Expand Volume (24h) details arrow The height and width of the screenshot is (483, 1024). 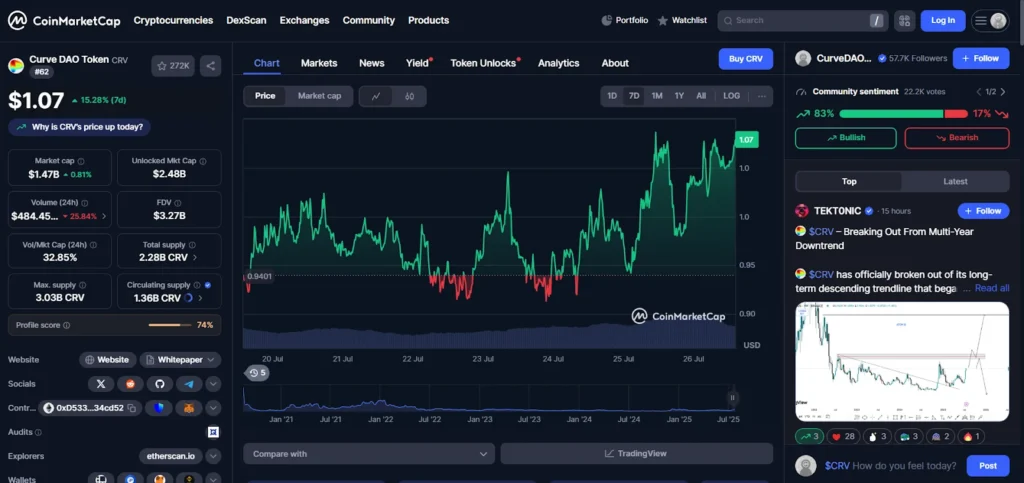pos(104,216)
